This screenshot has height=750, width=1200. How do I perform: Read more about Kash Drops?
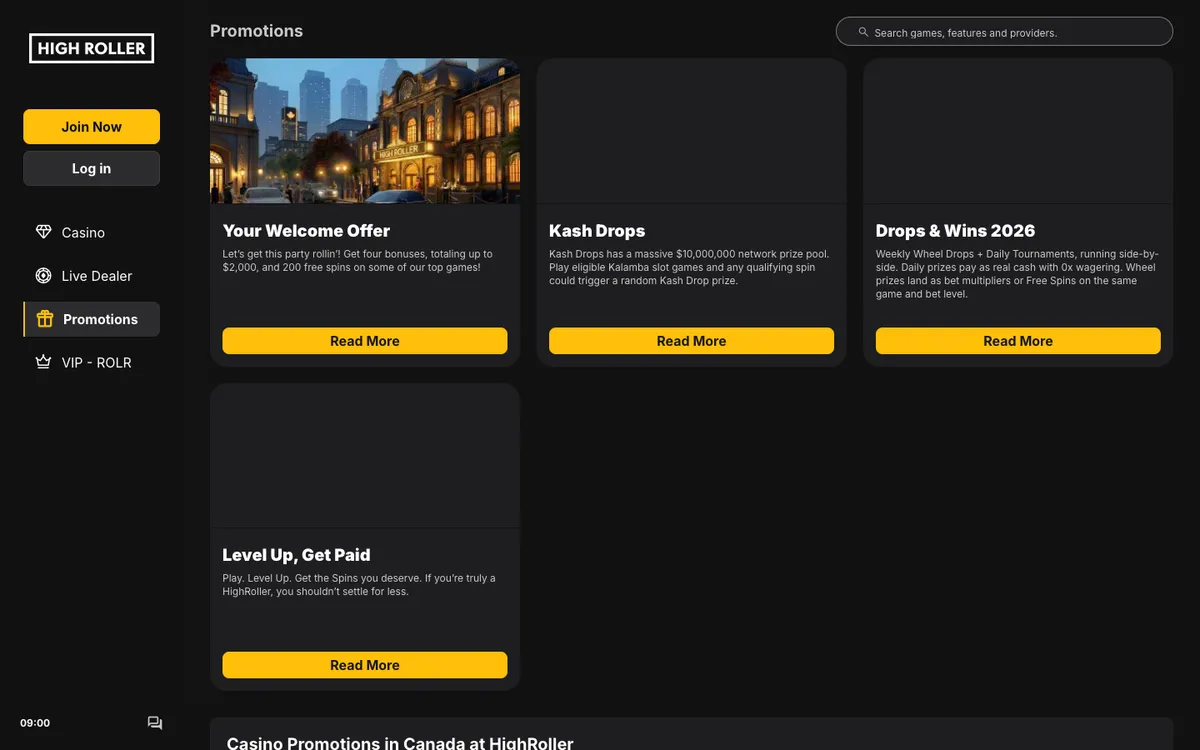(691, 341)
